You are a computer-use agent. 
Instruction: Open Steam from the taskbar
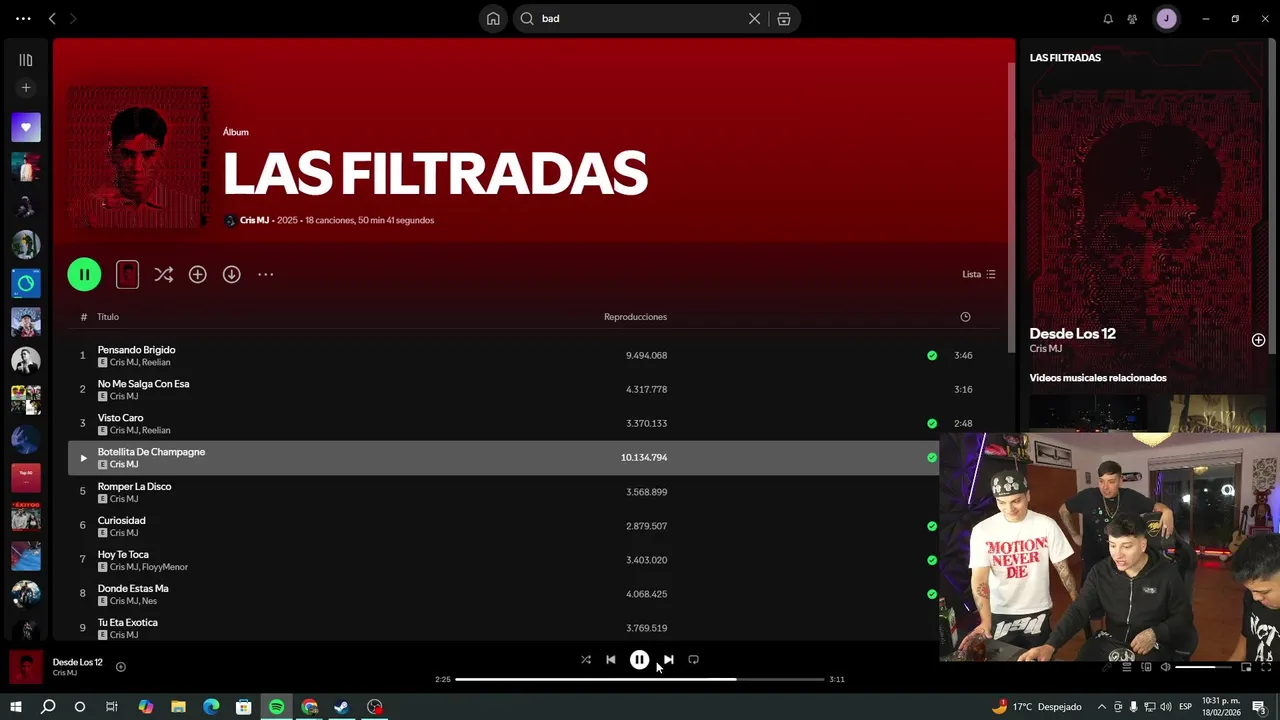click(341, 707)
